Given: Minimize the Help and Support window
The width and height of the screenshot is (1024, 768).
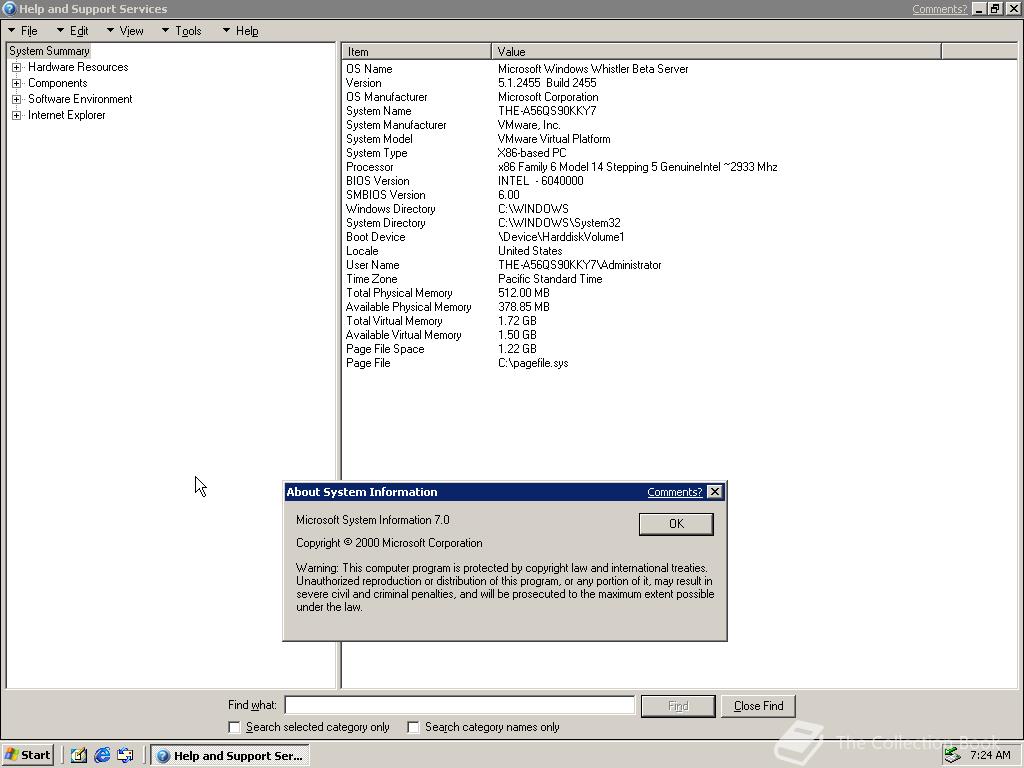Looking at the screenshot, I should 979,9.
